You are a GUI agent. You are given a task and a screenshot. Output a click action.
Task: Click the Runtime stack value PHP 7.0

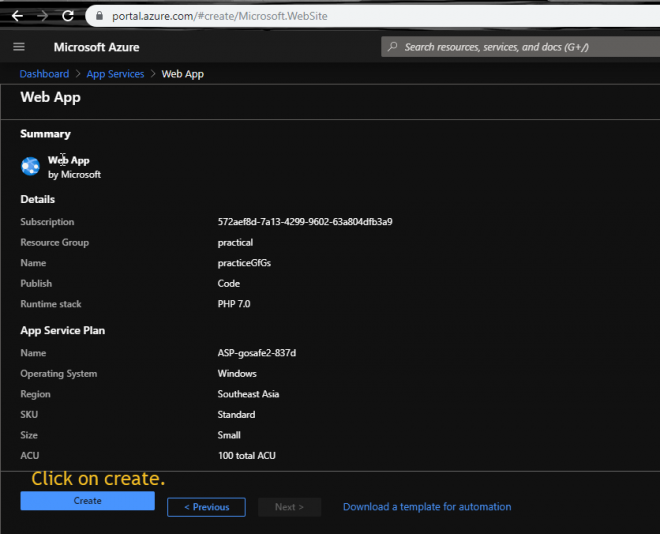(234, 304)
